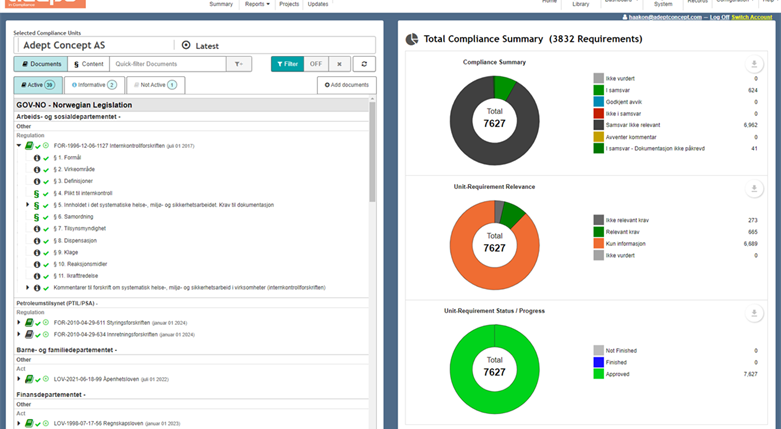Click the info icon for § 3. Definisjoner
Viewport: 781px width, 429px height.
(37, 181)
